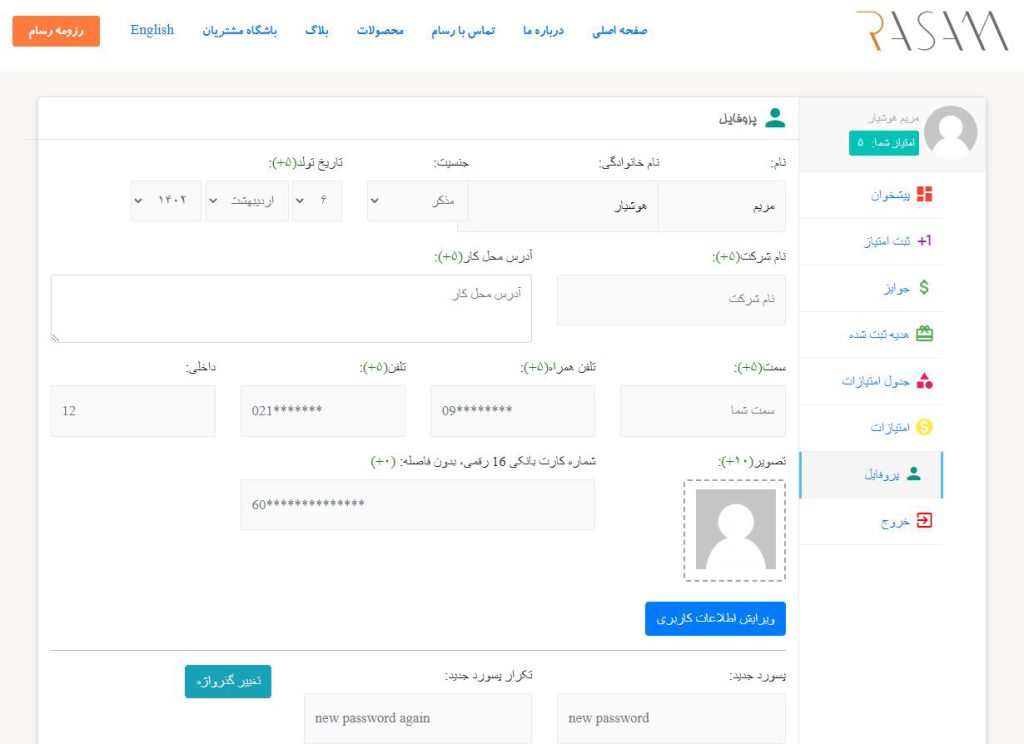Click the new password input field
The height and width of the screenshot is (744, 1024).
[671, 718]
